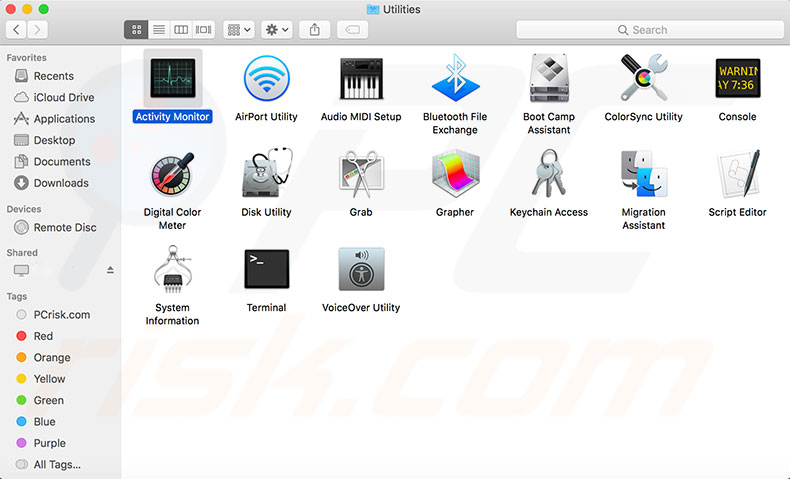Switch to icon view
The image size is (790, 479).
(x=136, y=30)
